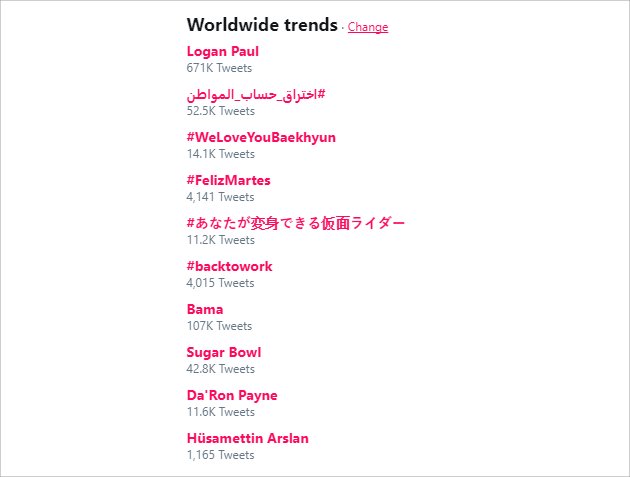Select the Da'Ron Payne trend
This screenshot has height=477, width=630.
232,395
